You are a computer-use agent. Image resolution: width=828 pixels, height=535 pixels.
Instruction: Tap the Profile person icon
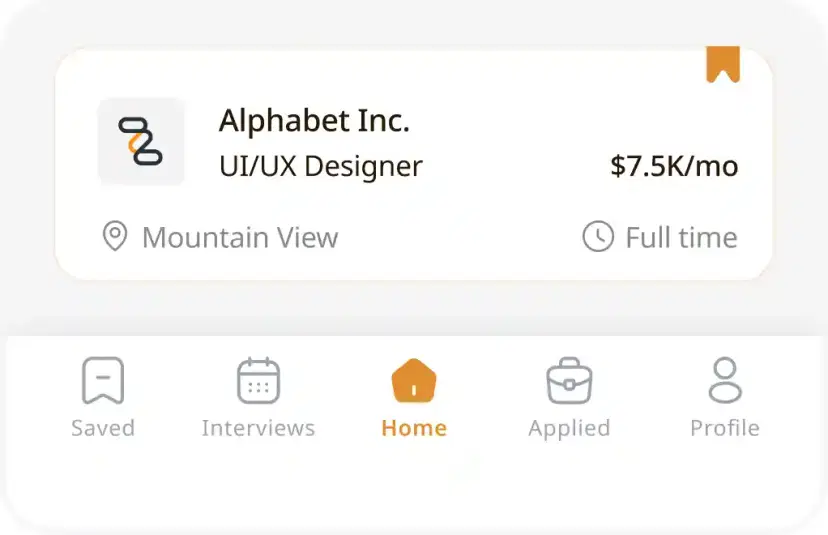(x=725, y=380)
